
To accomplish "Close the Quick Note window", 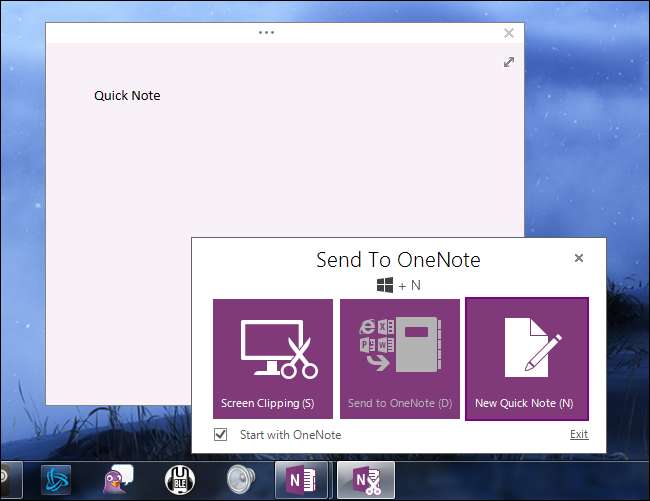I will pyautogui.click(x=509, y=32).
